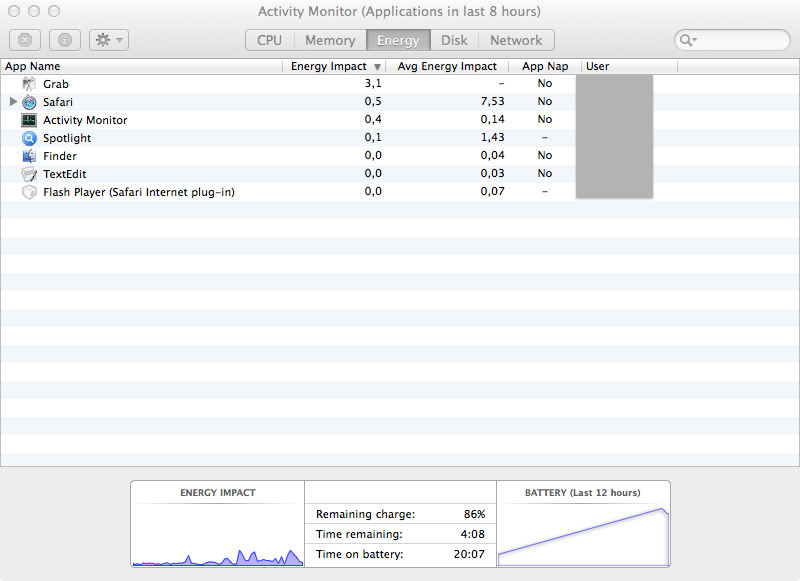This screenshot has height=581, width=800.
Task: Click the Safari compass icon
Action: click(29, 102)
